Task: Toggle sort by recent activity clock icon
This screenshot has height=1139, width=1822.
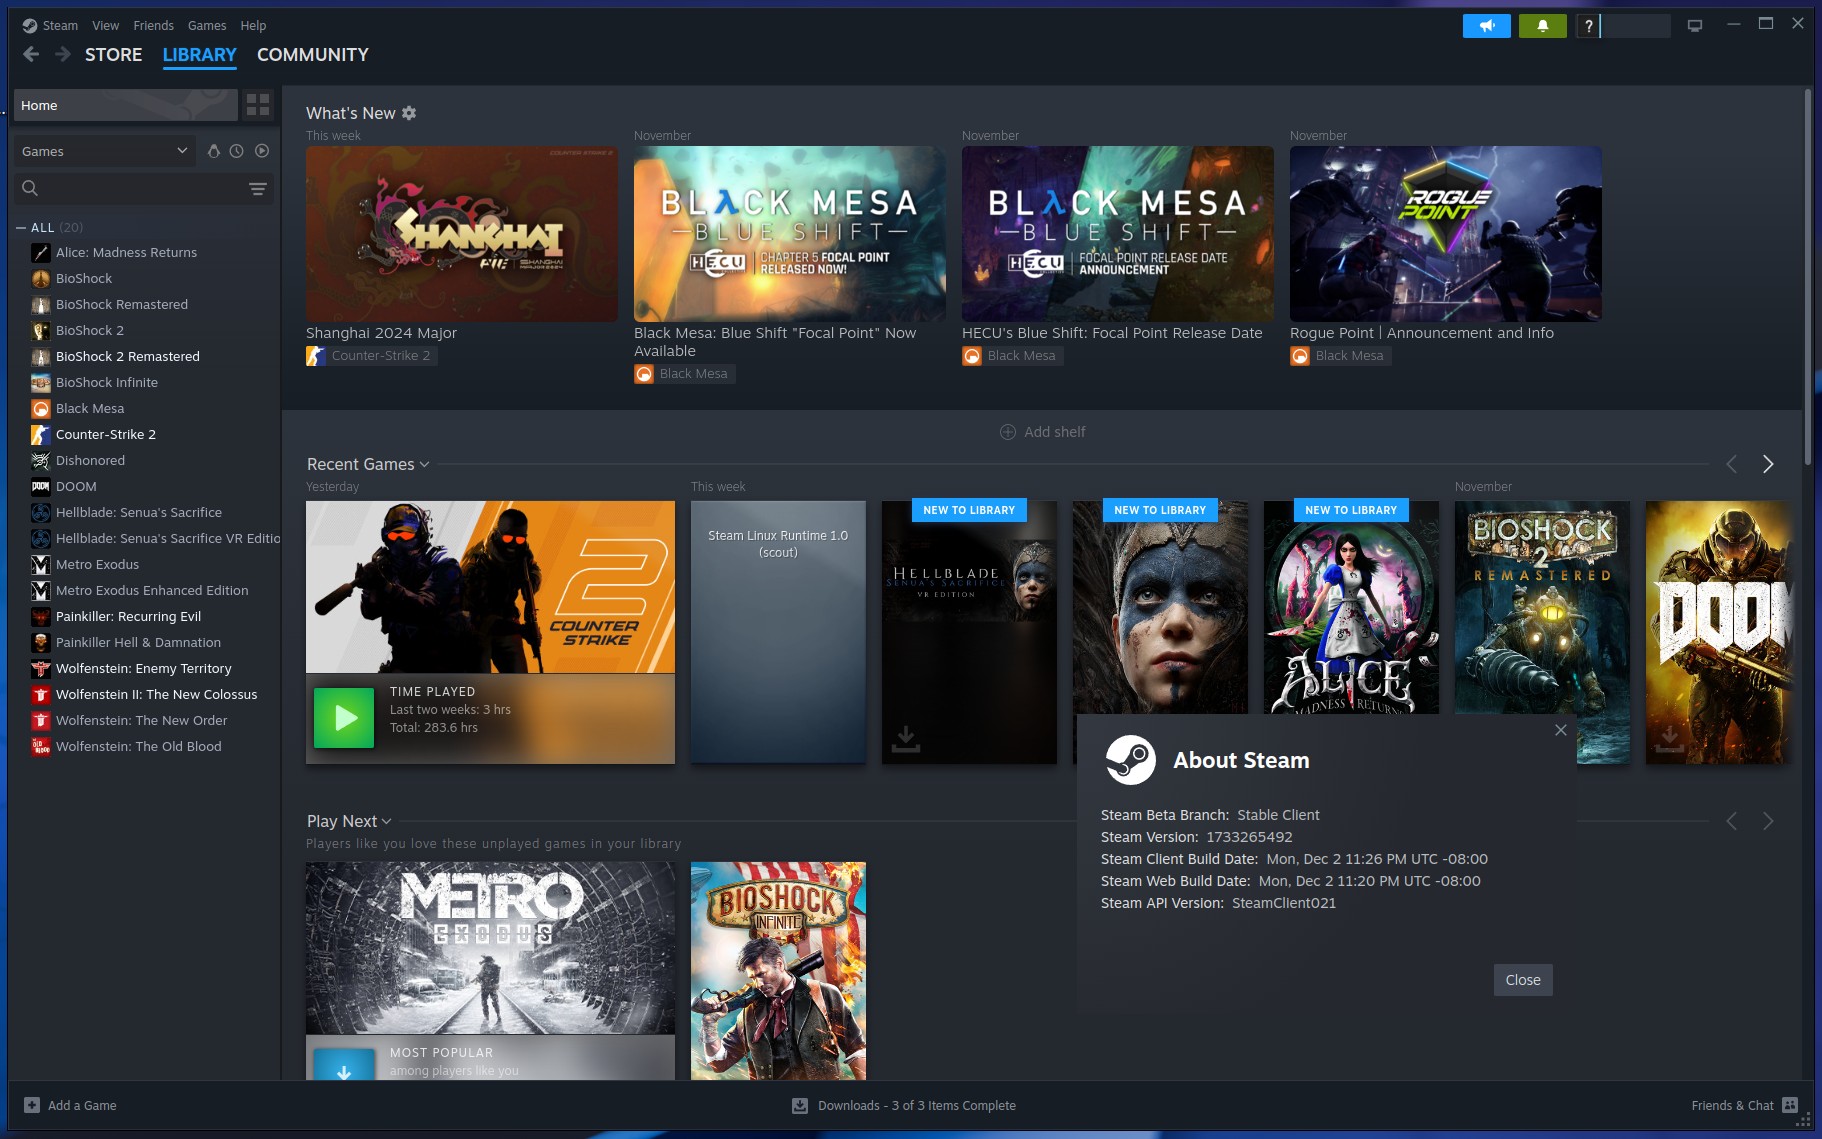Action: click(x=236, y=151)
